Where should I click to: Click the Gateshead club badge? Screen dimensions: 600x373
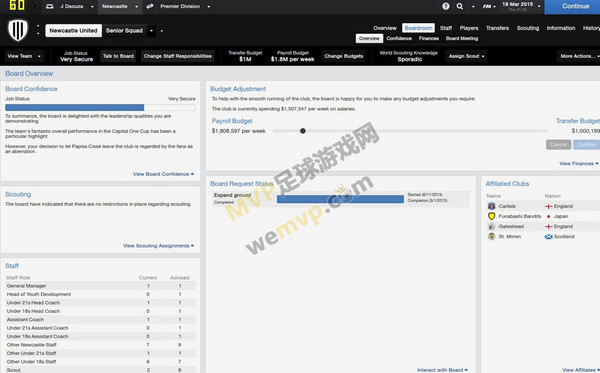tap(491, 226)
